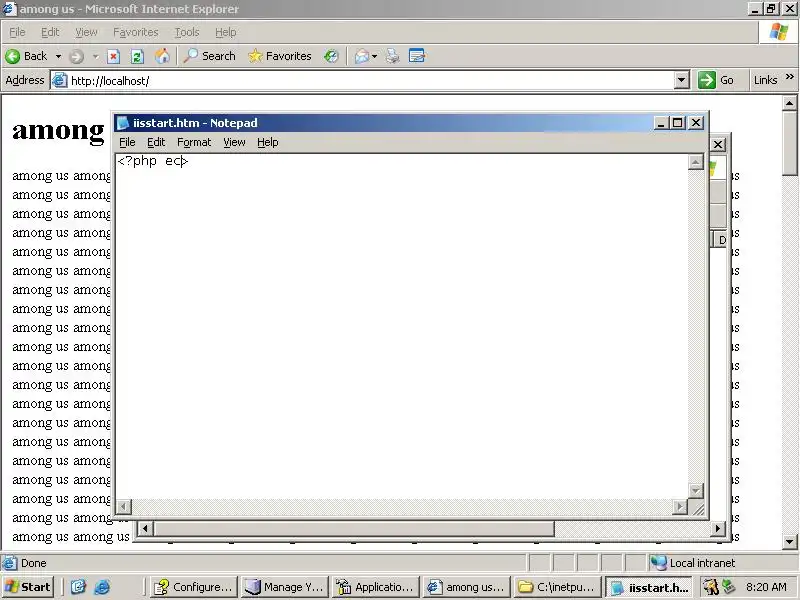Click Notepad's scroll down arrow
Screen dimensions: 800x600
[x=695, y=490]
